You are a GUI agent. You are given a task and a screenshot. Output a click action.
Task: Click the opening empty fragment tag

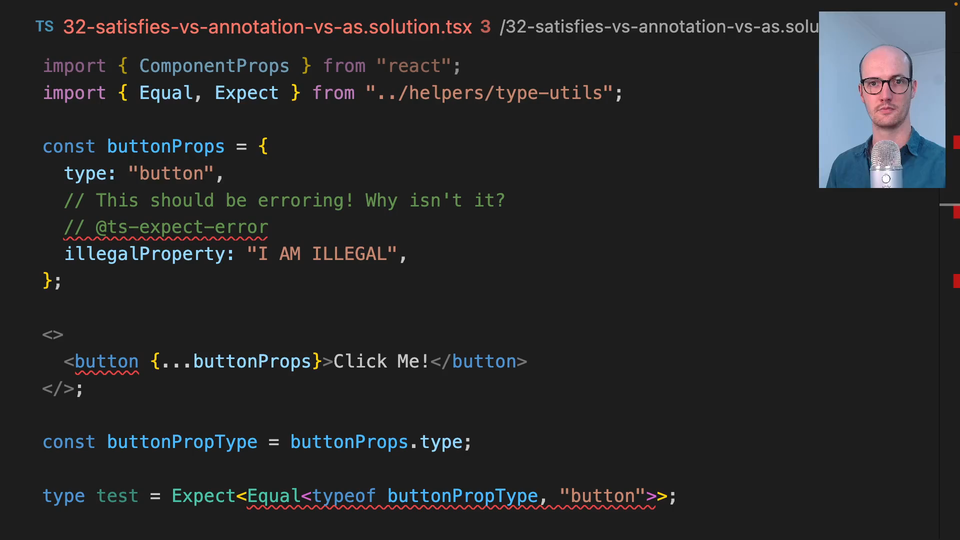tap(53, 335)
